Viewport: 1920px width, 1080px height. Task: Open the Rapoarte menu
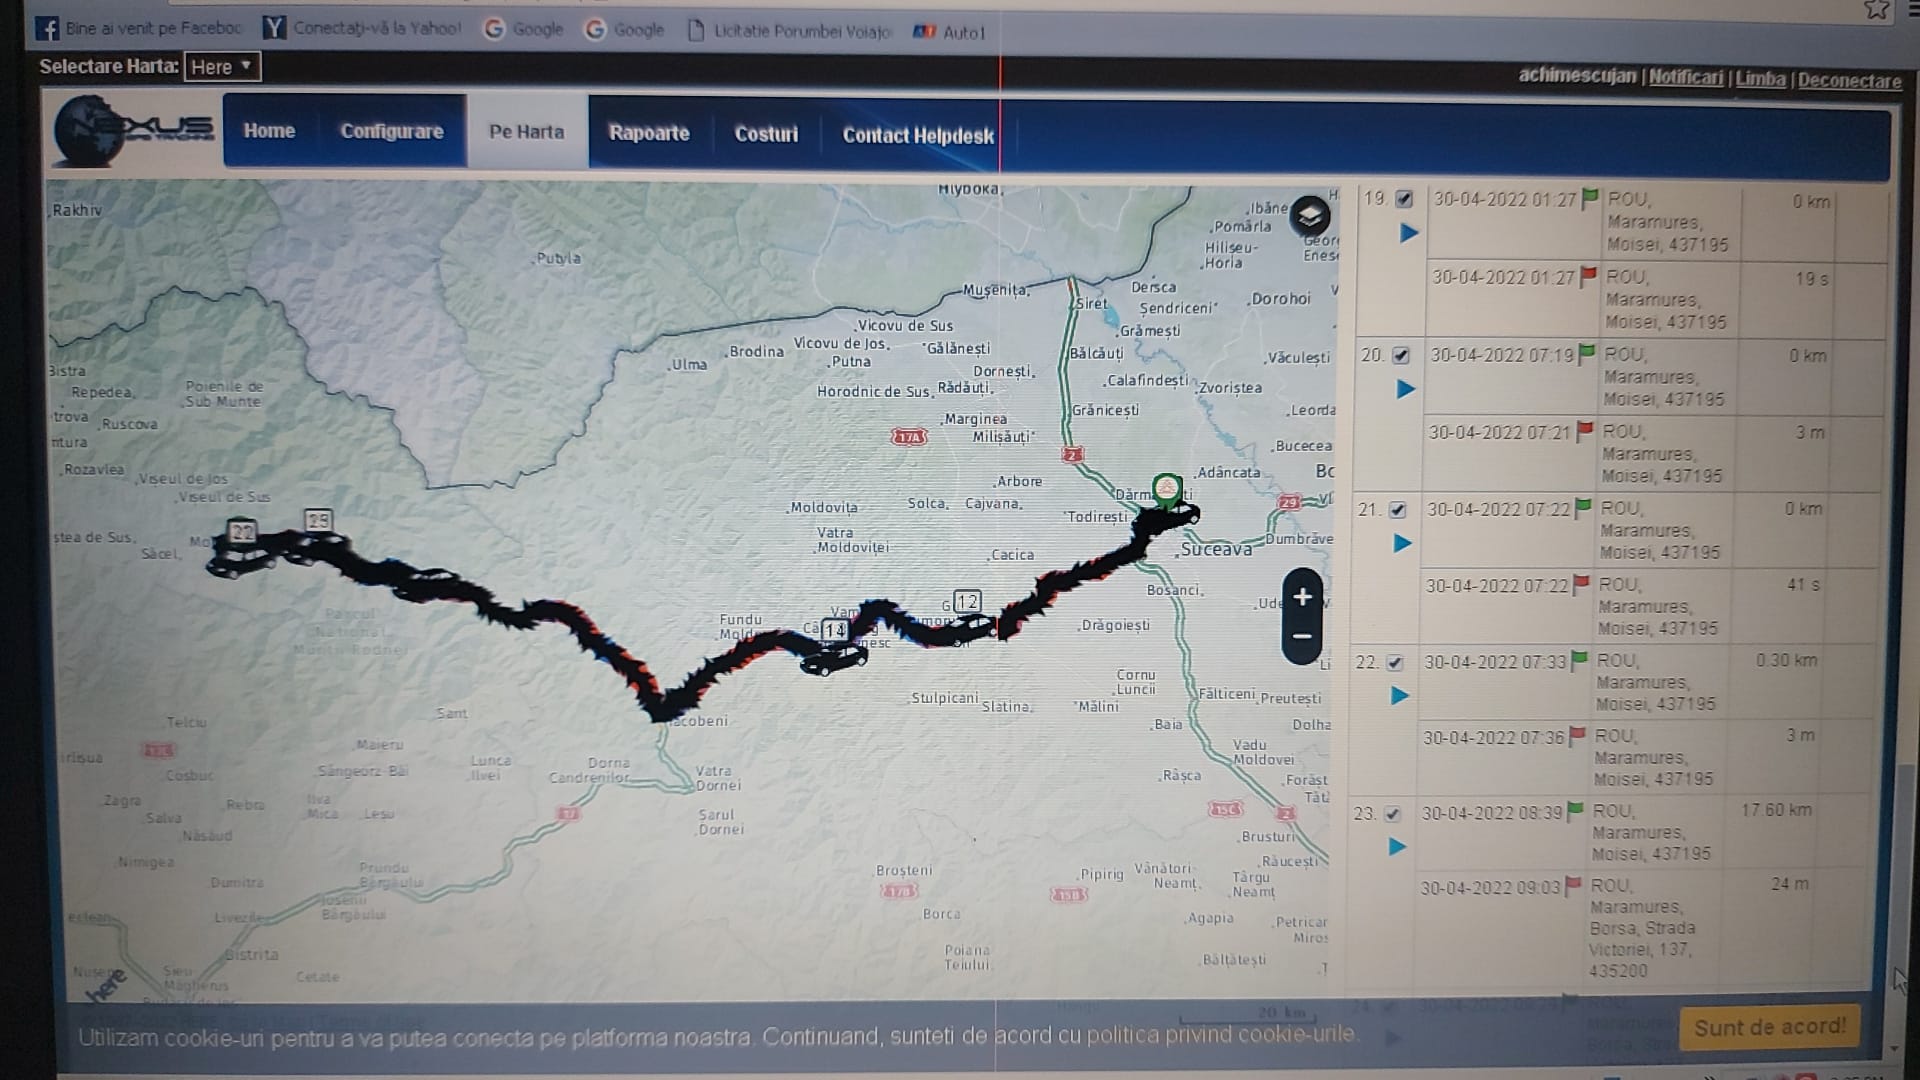(649, 133)
